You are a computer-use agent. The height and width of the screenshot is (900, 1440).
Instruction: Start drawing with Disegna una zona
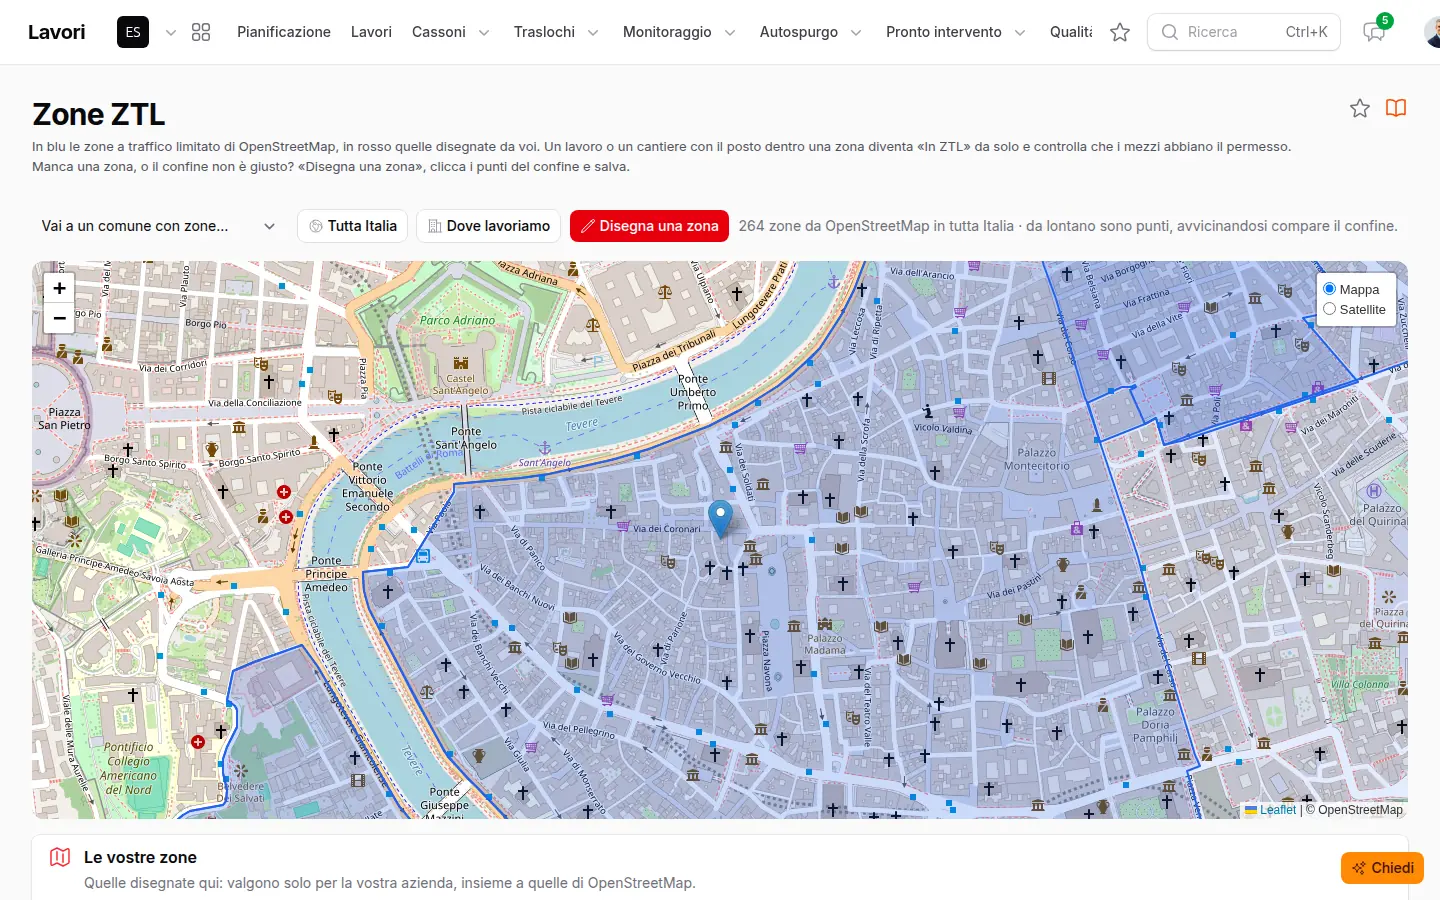click(x=649, y=226)
